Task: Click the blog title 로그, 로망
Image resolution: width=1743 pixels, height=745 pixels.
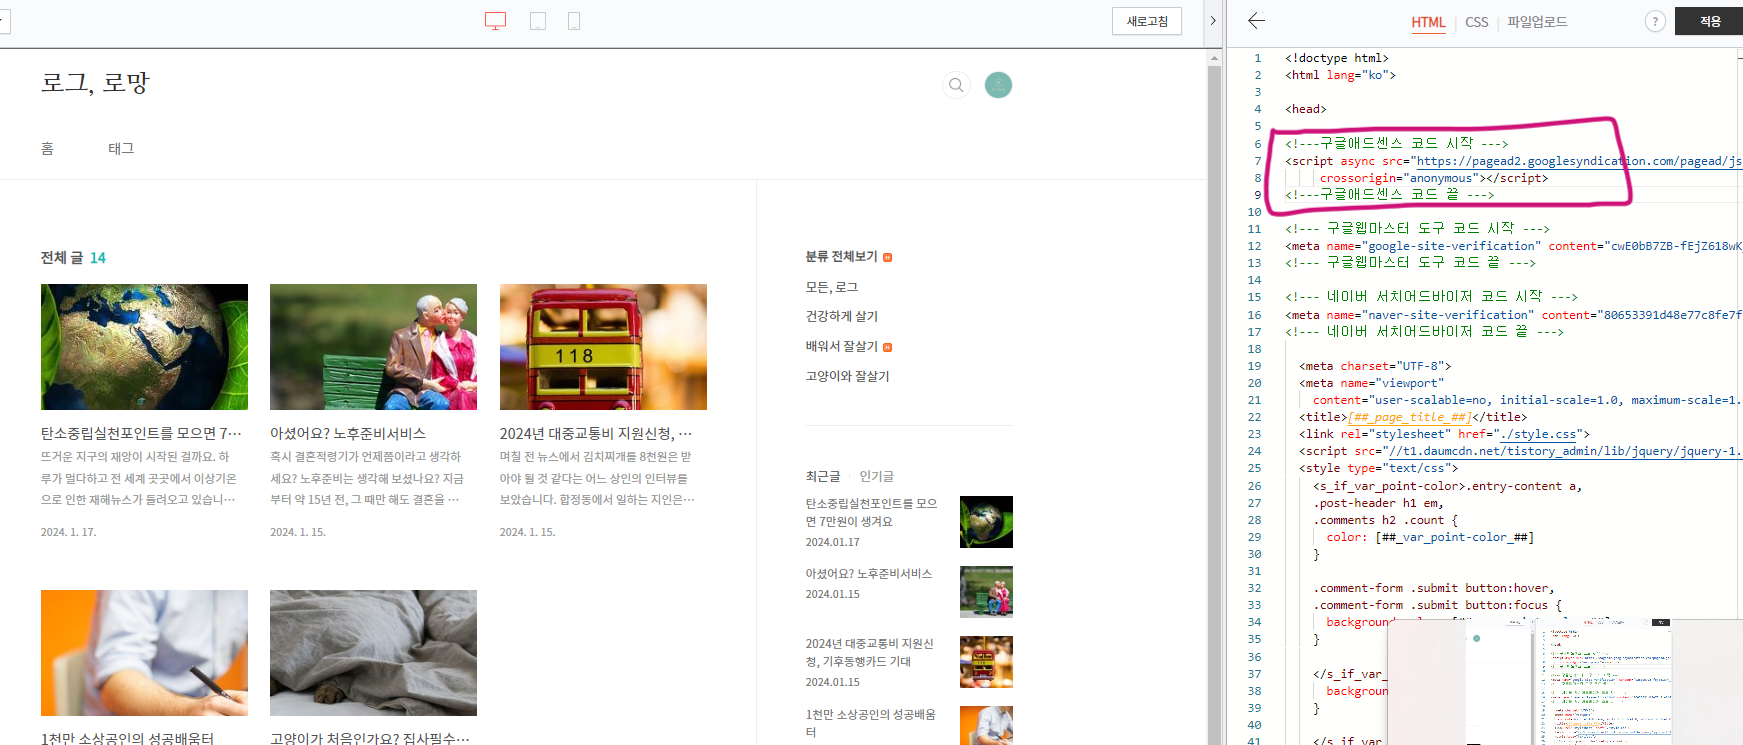Action: 95,83
